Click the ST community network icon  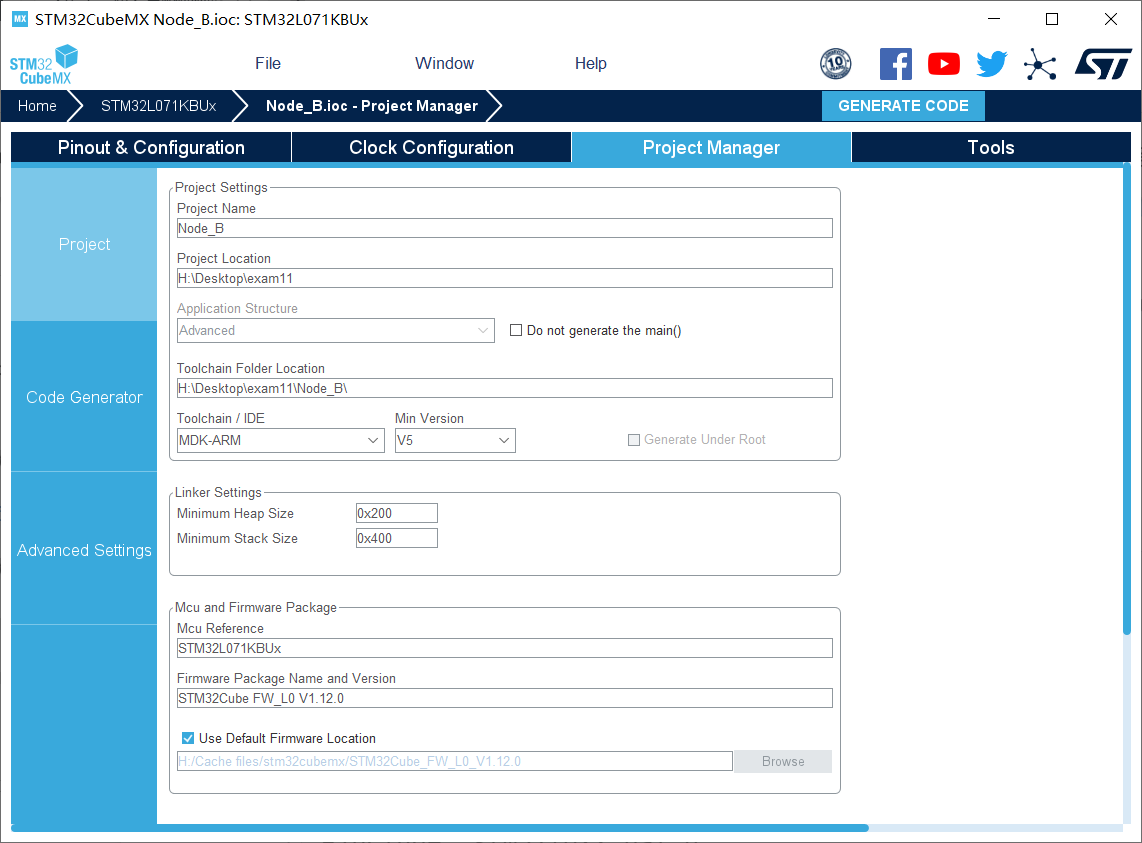tap(1040, 64)
